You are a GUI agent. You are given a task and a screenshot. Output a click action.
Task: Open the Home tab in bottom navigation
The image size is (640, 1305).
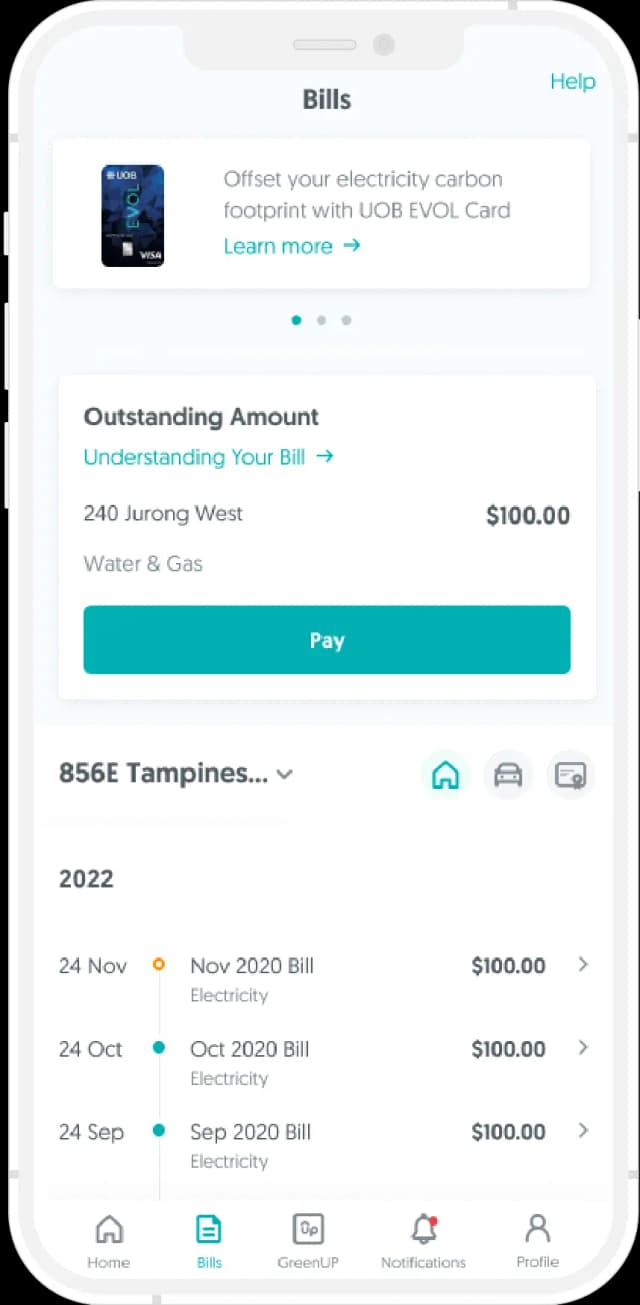108,1240
